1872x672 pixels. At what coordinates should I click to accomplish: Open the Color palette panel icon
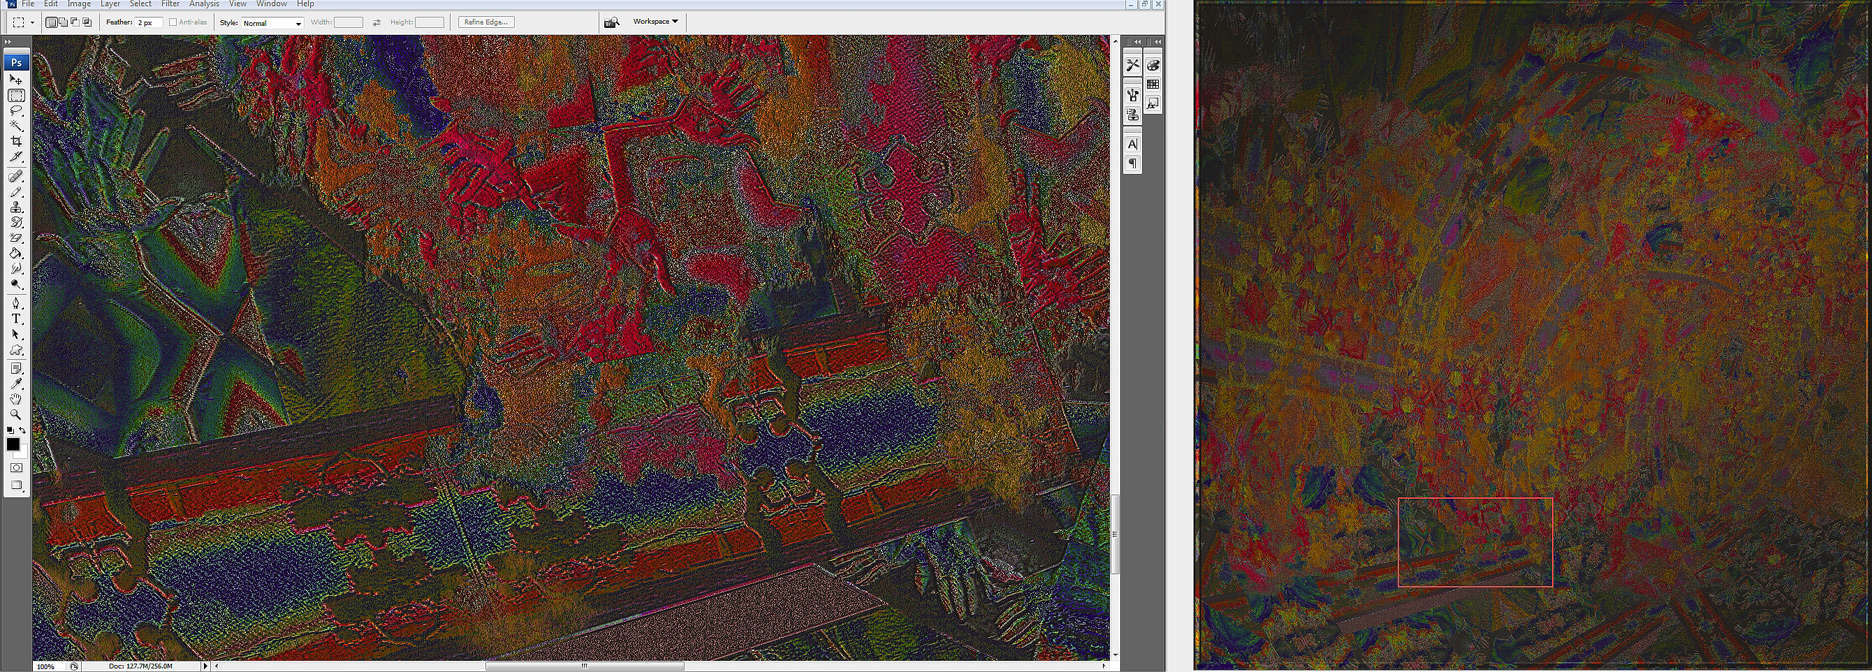click(1153, 65)
